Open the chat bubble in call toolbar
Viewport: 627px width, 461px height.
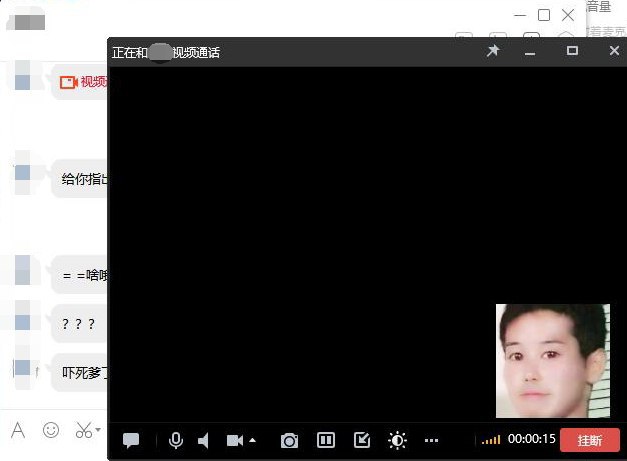[131, 440]
